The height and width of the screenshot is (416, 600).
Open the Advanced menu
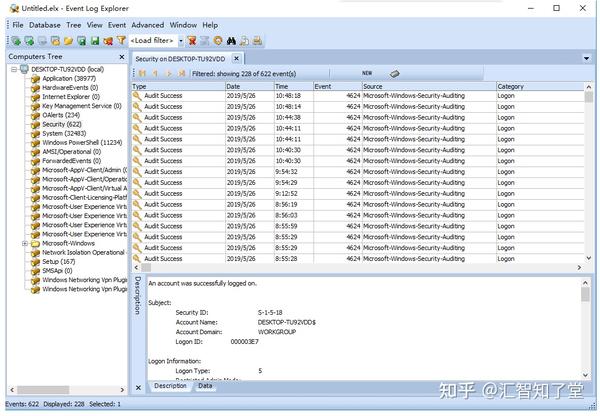[x=148, y=25]
